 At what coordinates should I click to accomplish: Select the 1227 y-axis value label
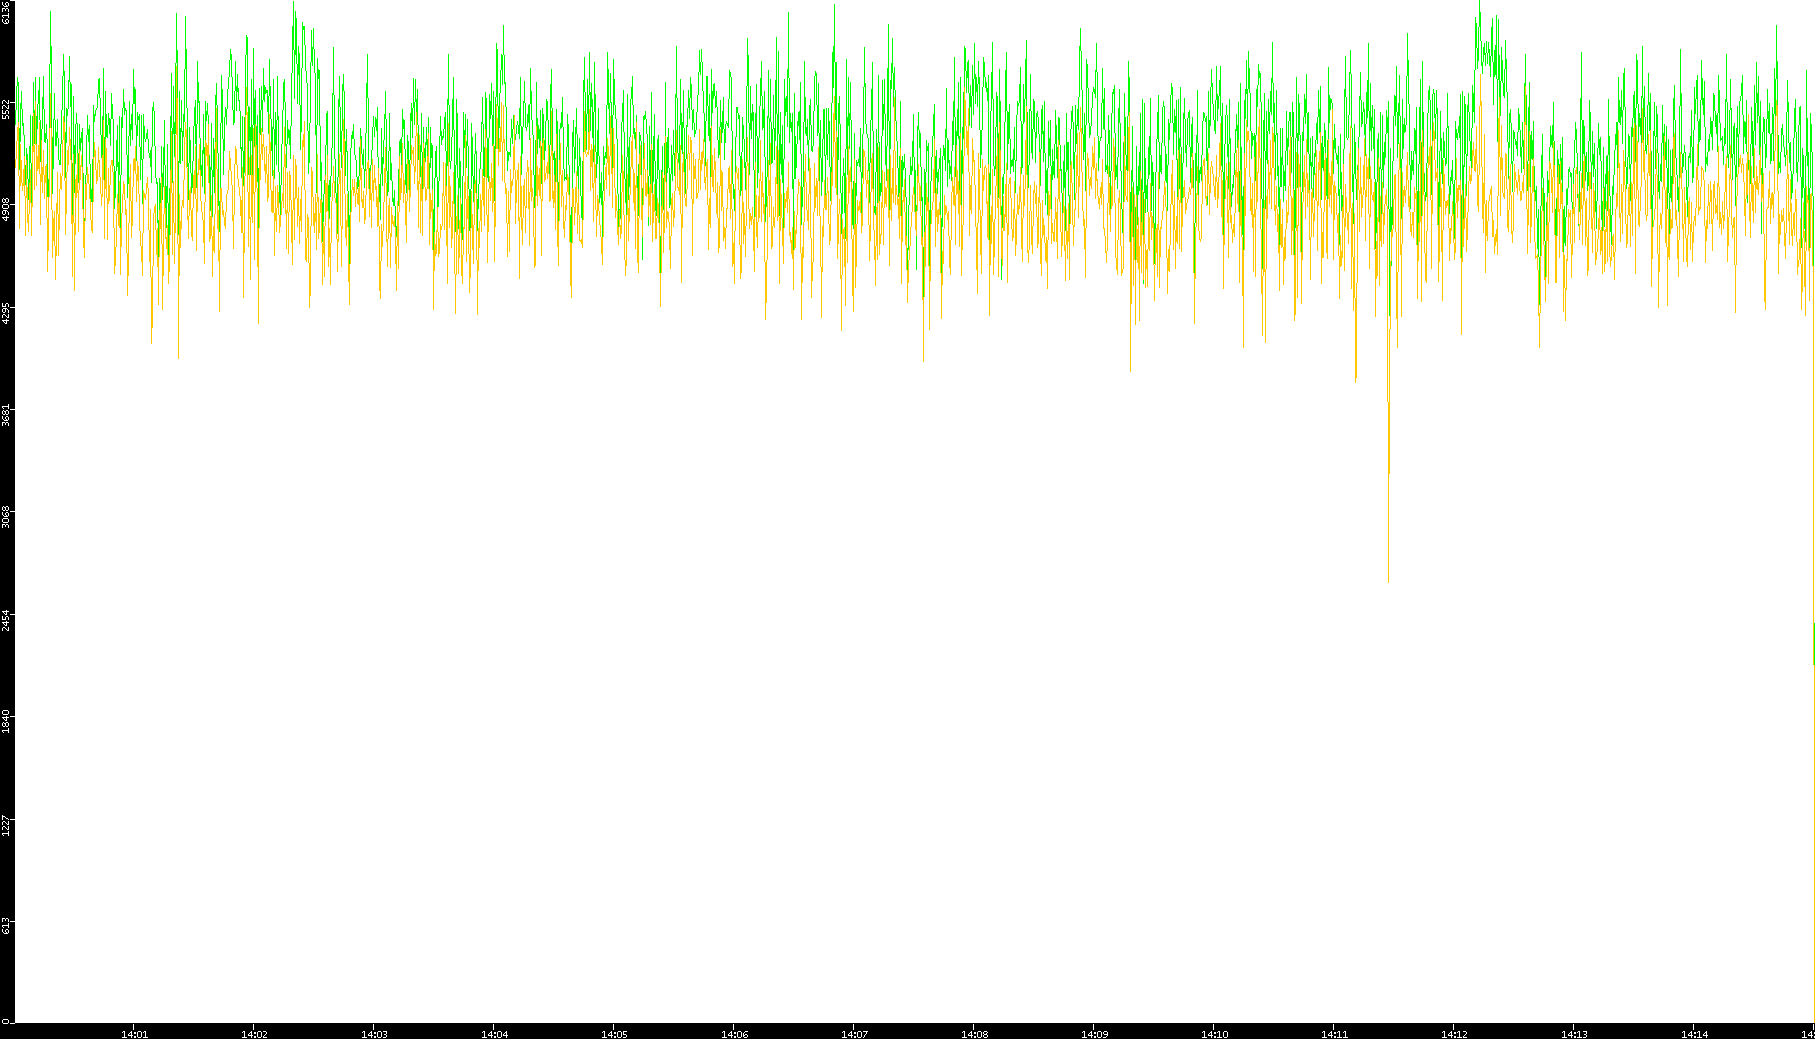click(x=6, y=824)
